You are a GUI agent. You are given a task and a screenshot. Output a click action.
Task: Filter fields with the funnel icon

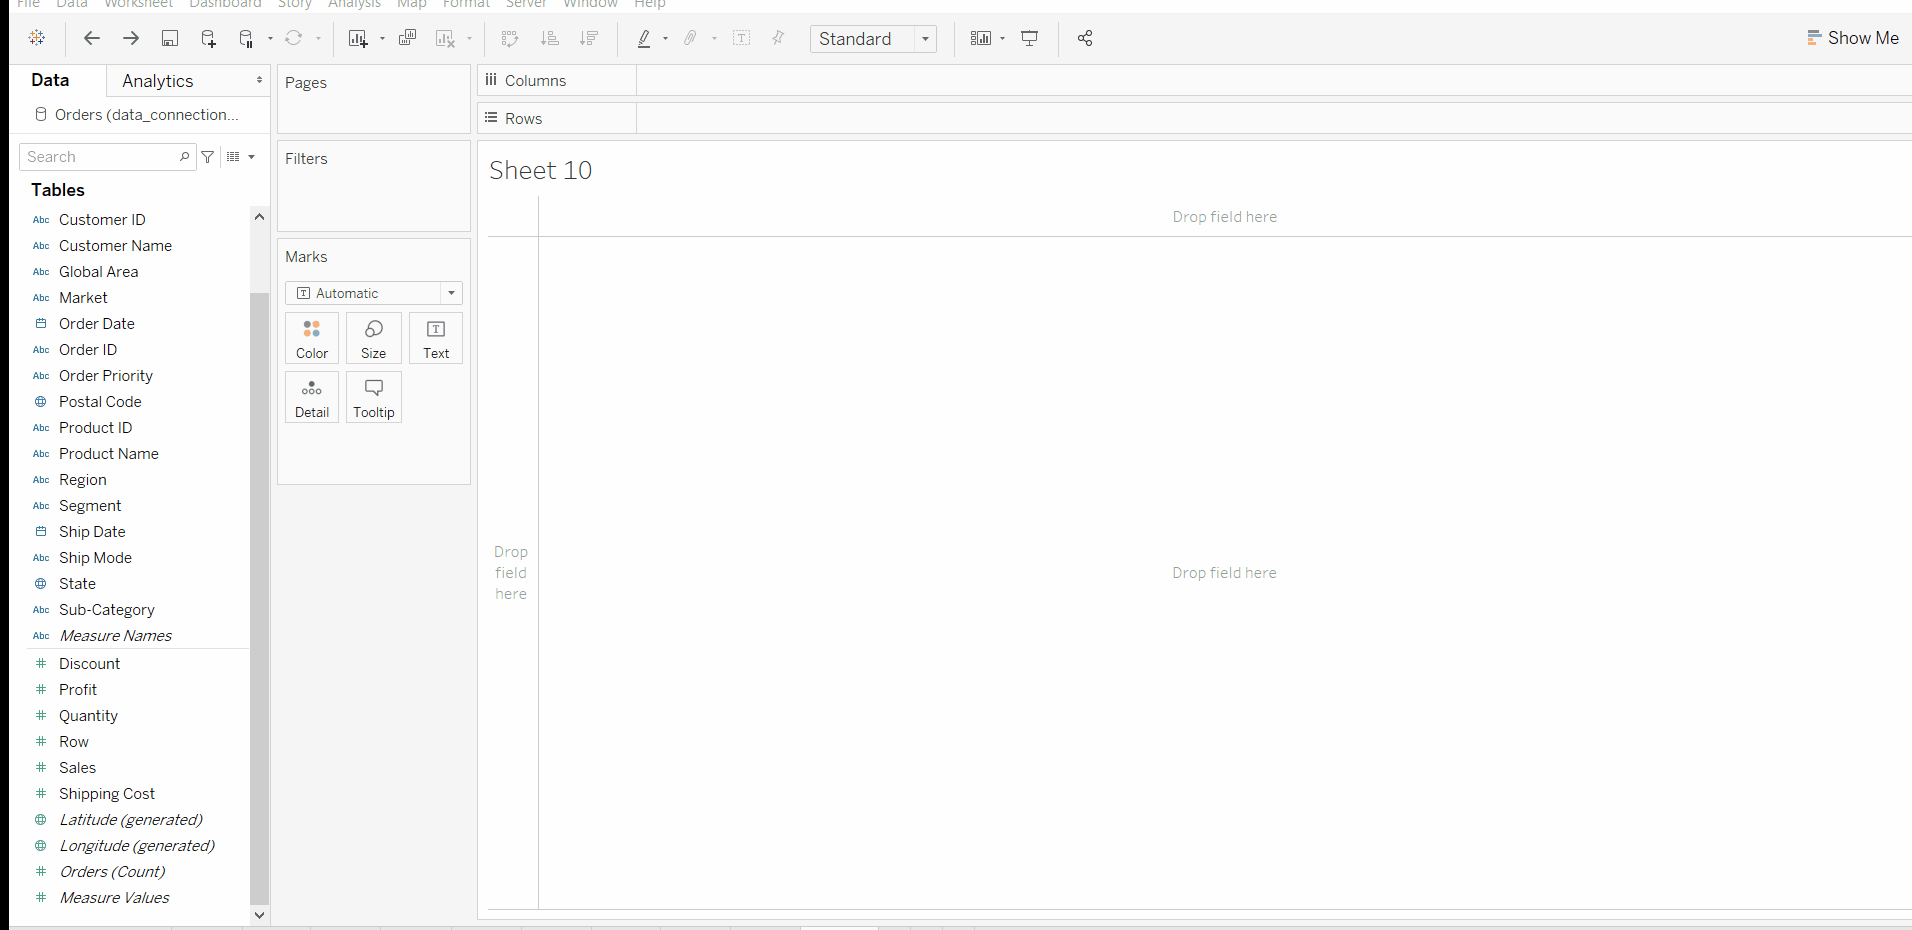click(x=208, y=157)
